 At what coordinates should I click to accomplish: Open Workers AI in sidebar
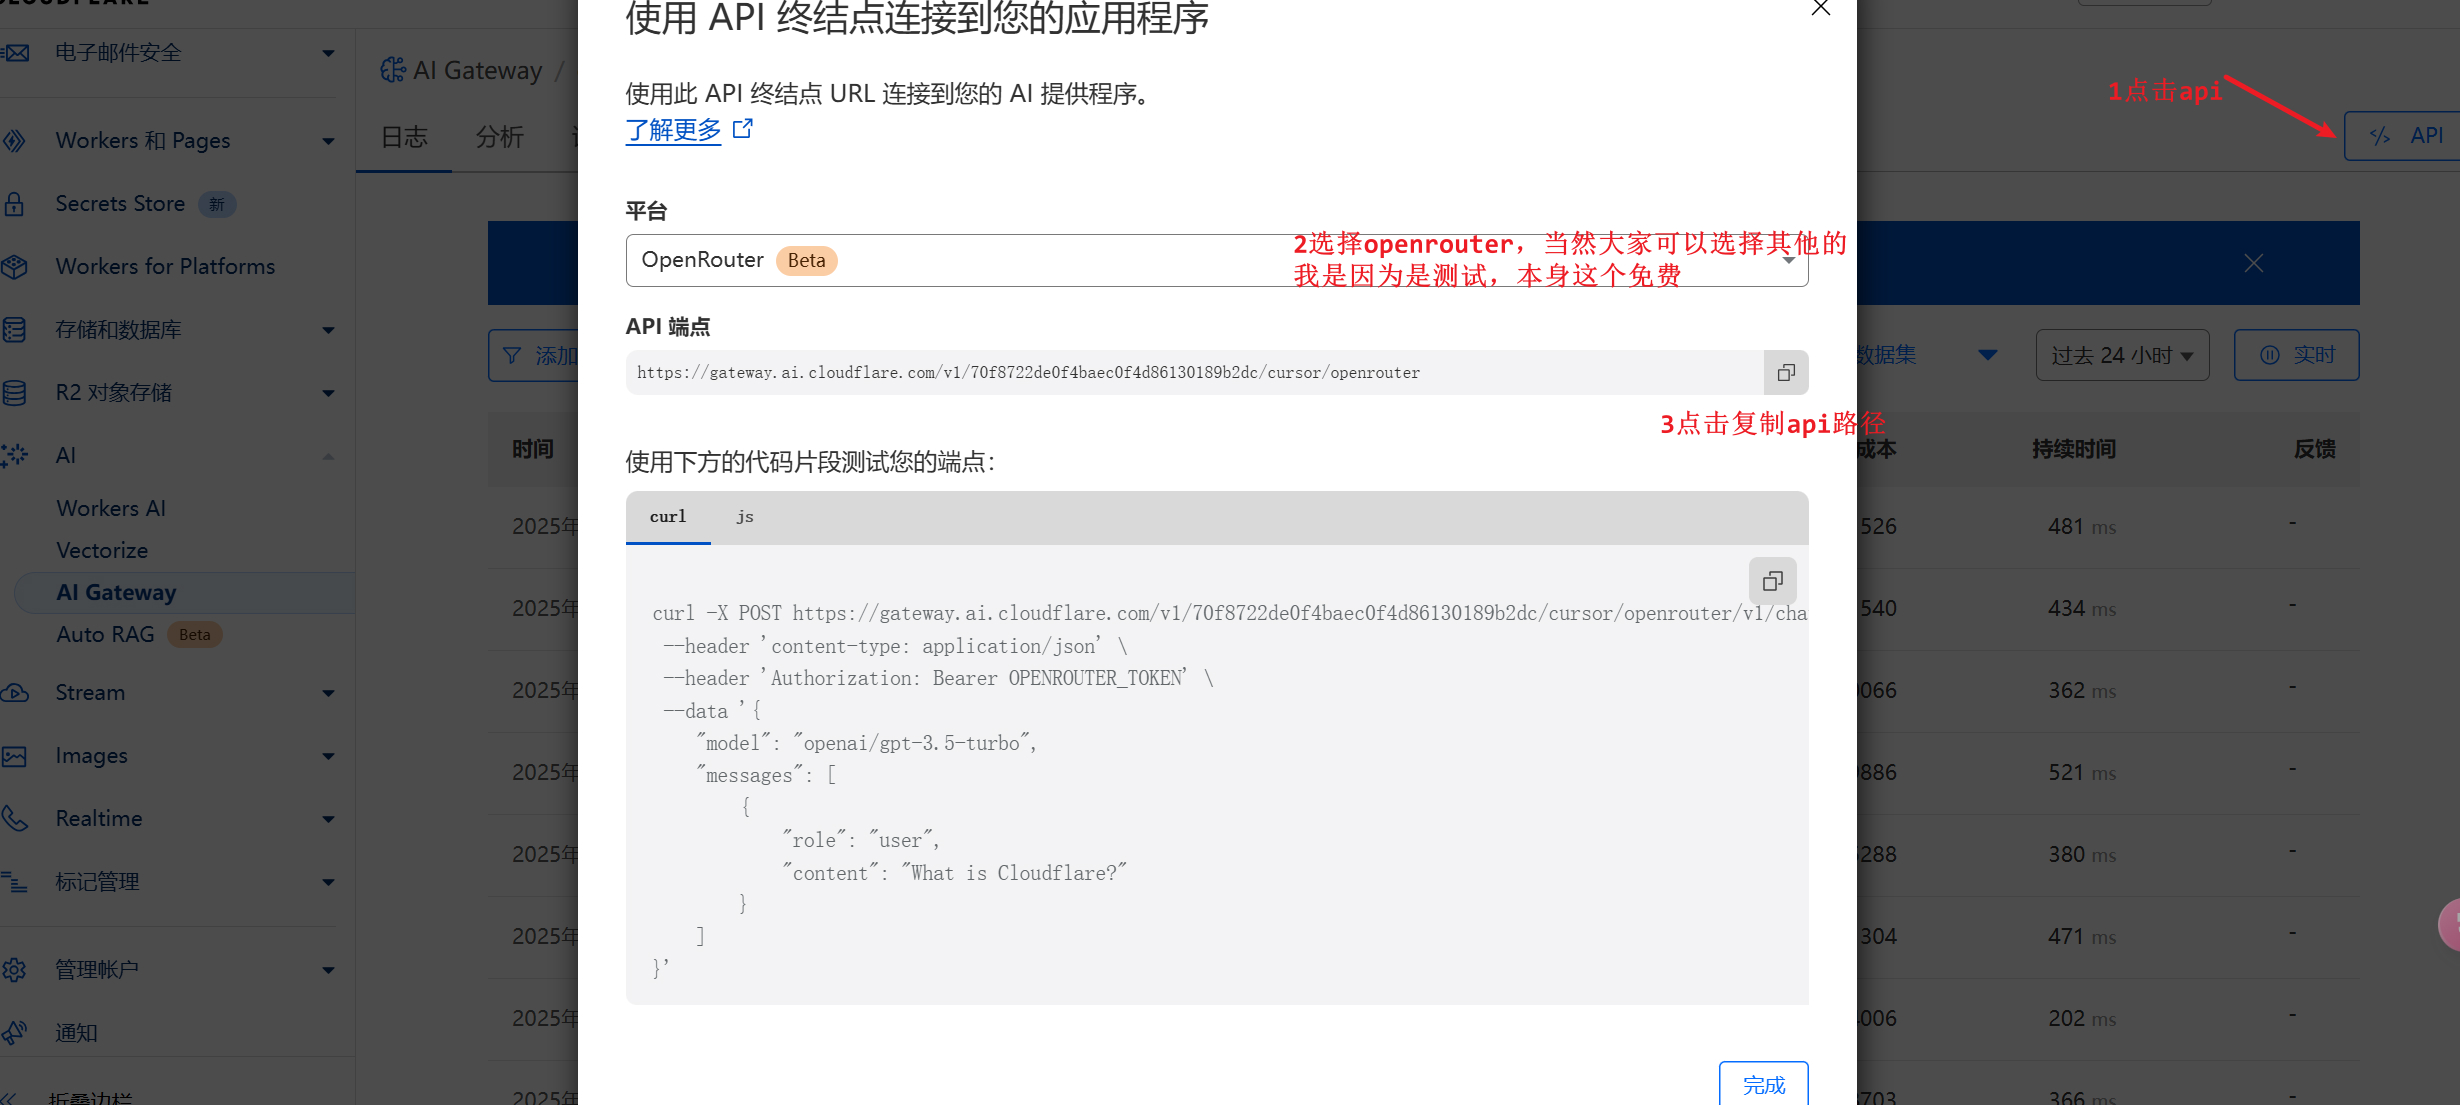click(x=111, y=508)
